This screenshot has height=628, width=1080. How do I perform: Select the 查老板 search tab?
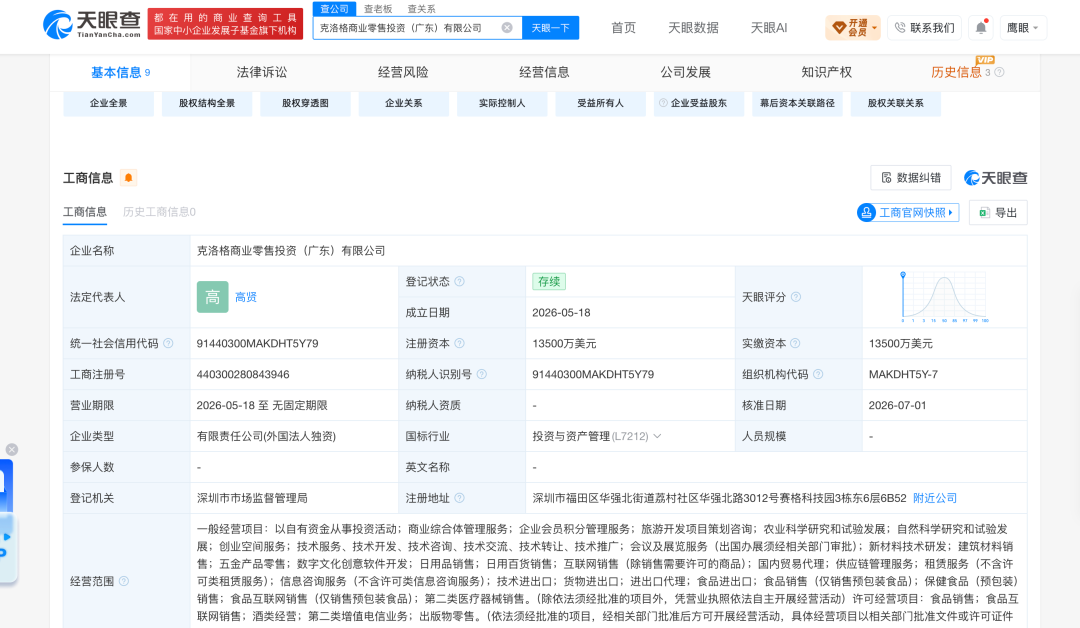(378, 9)
